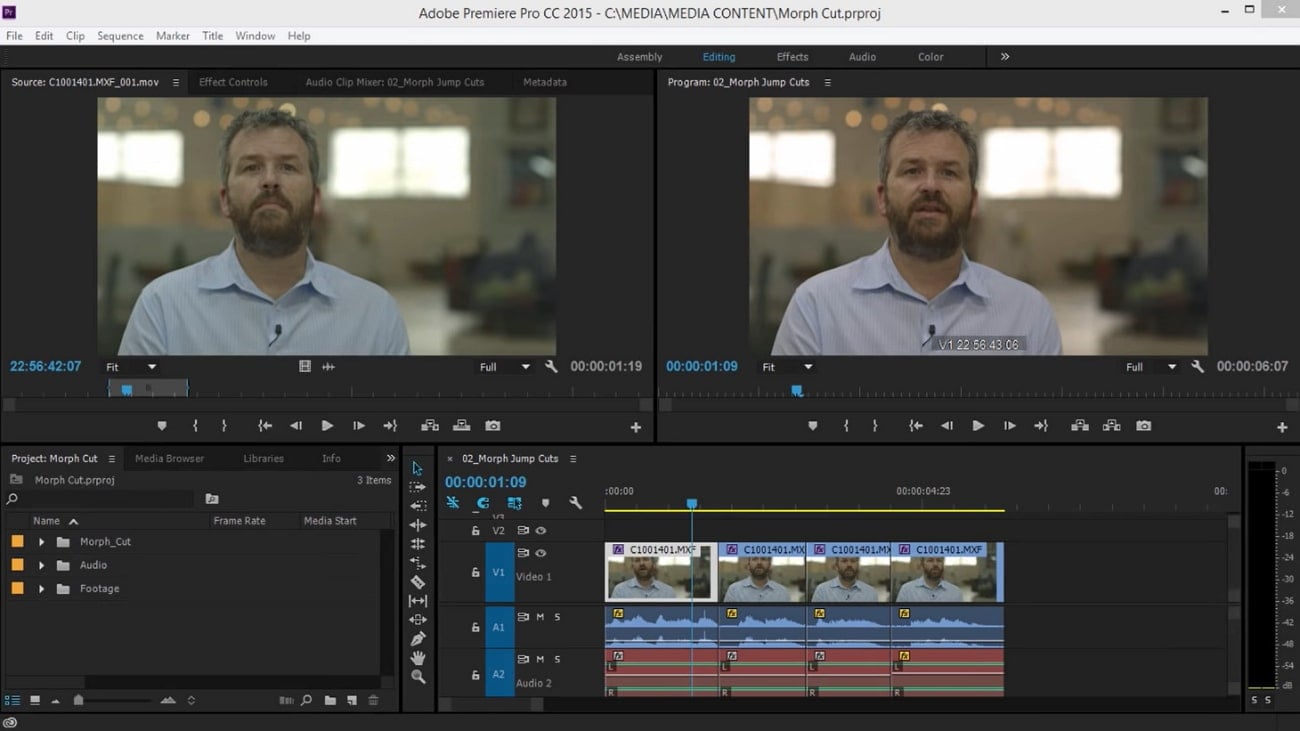Solo audio track A1
The image size is (1300, 731).
557,617
